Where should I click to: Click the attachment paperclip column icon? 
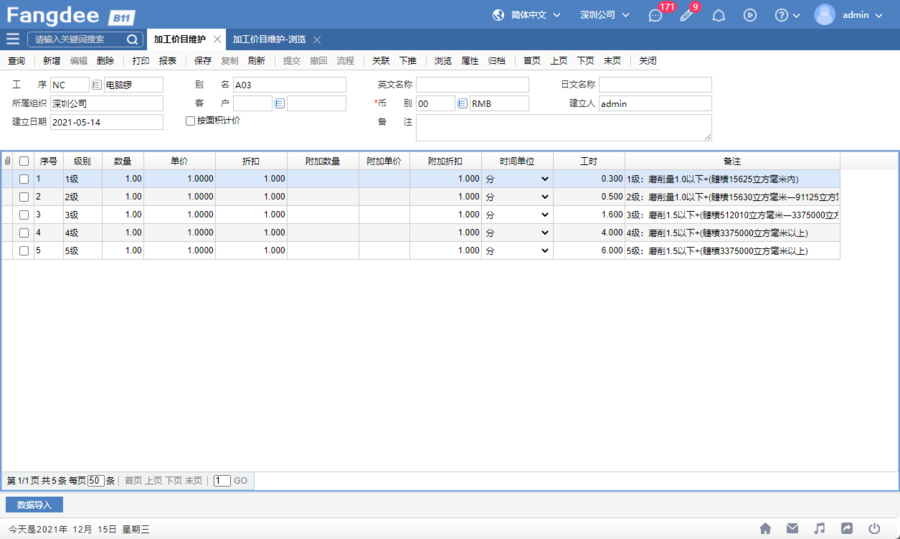(7, 161)
